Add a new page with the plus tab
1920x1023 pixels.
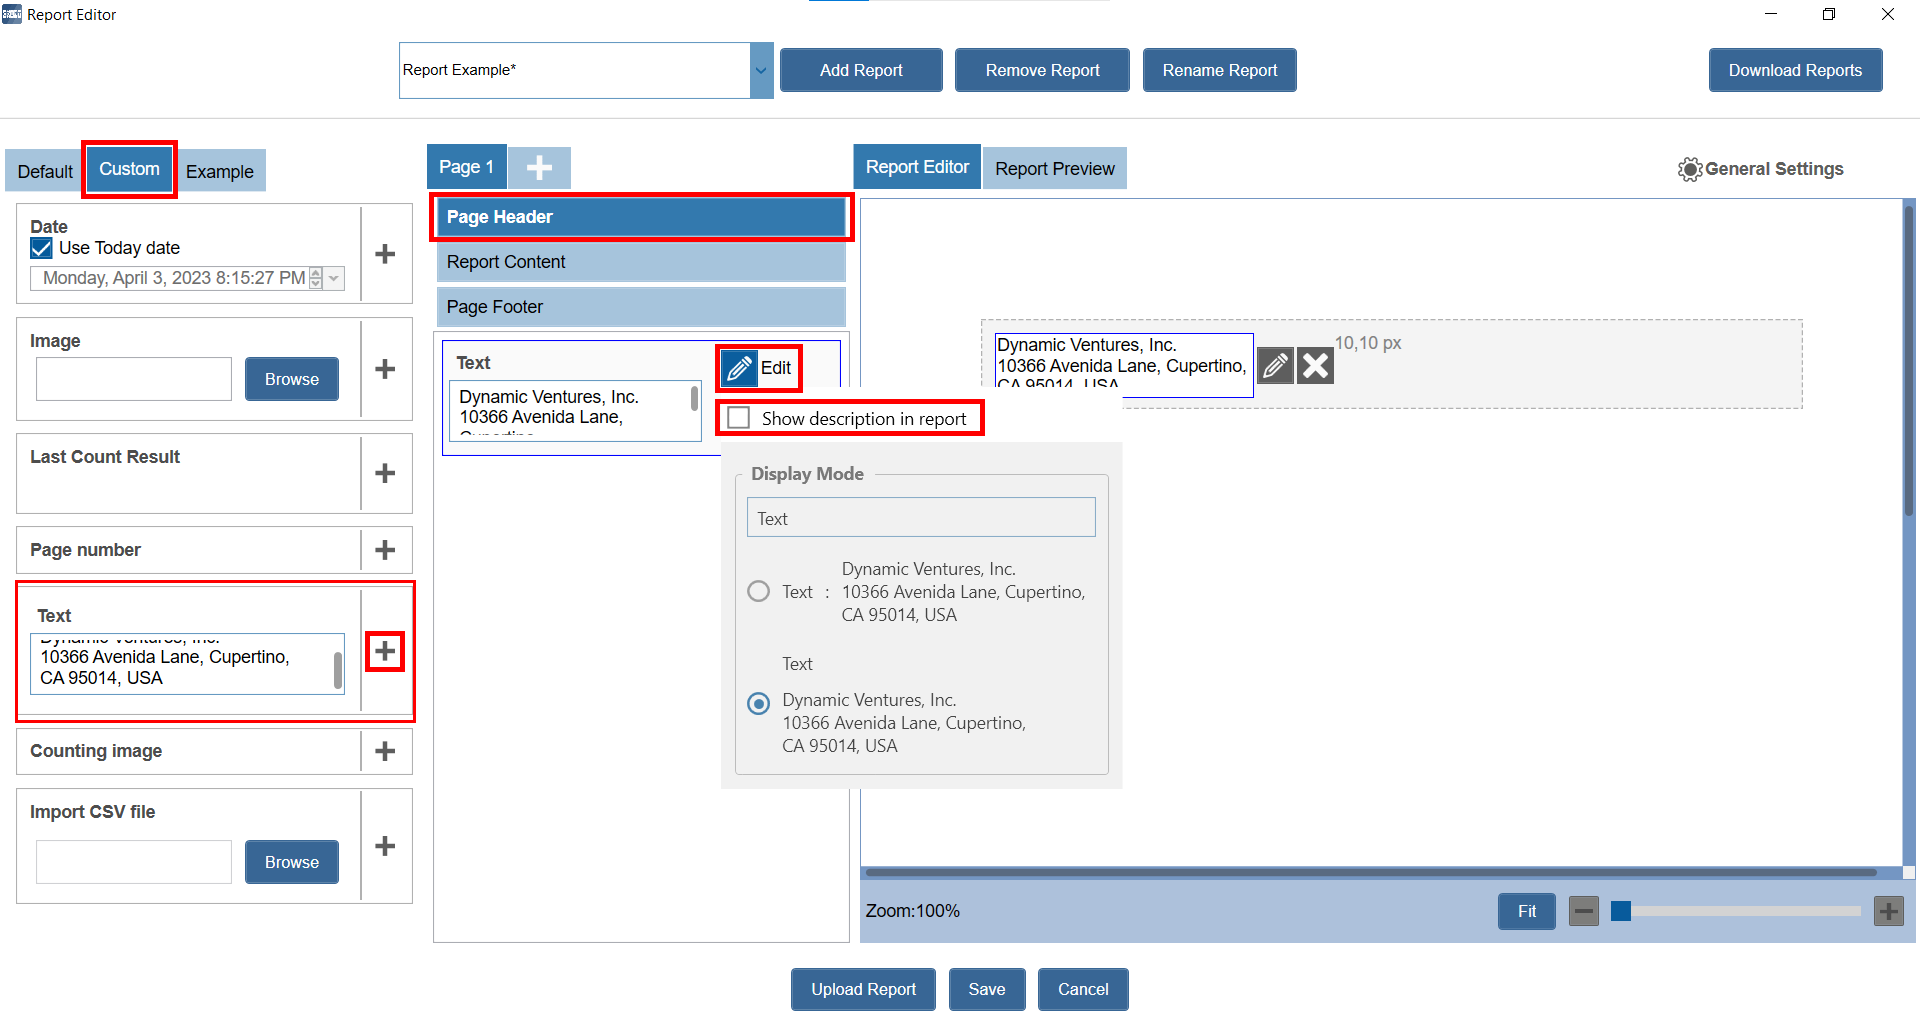click(x=539, y=168)
